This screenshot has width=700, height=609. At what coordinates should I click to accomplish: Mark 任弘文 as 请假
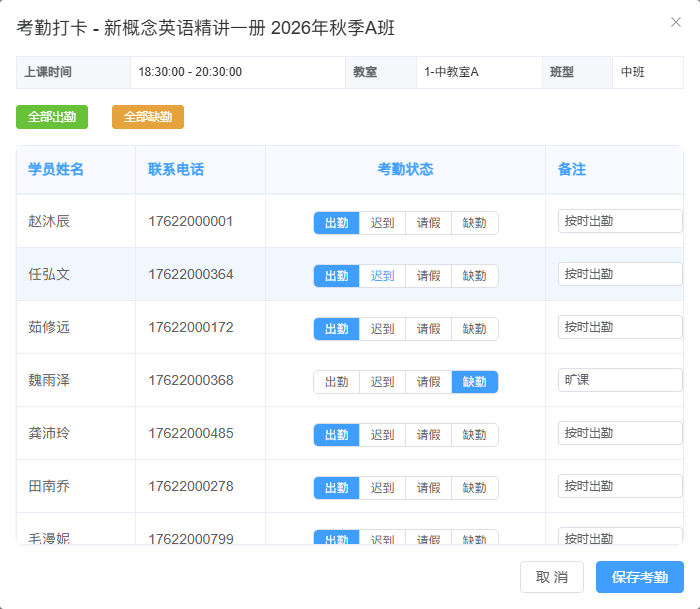(x=429, y=276)
